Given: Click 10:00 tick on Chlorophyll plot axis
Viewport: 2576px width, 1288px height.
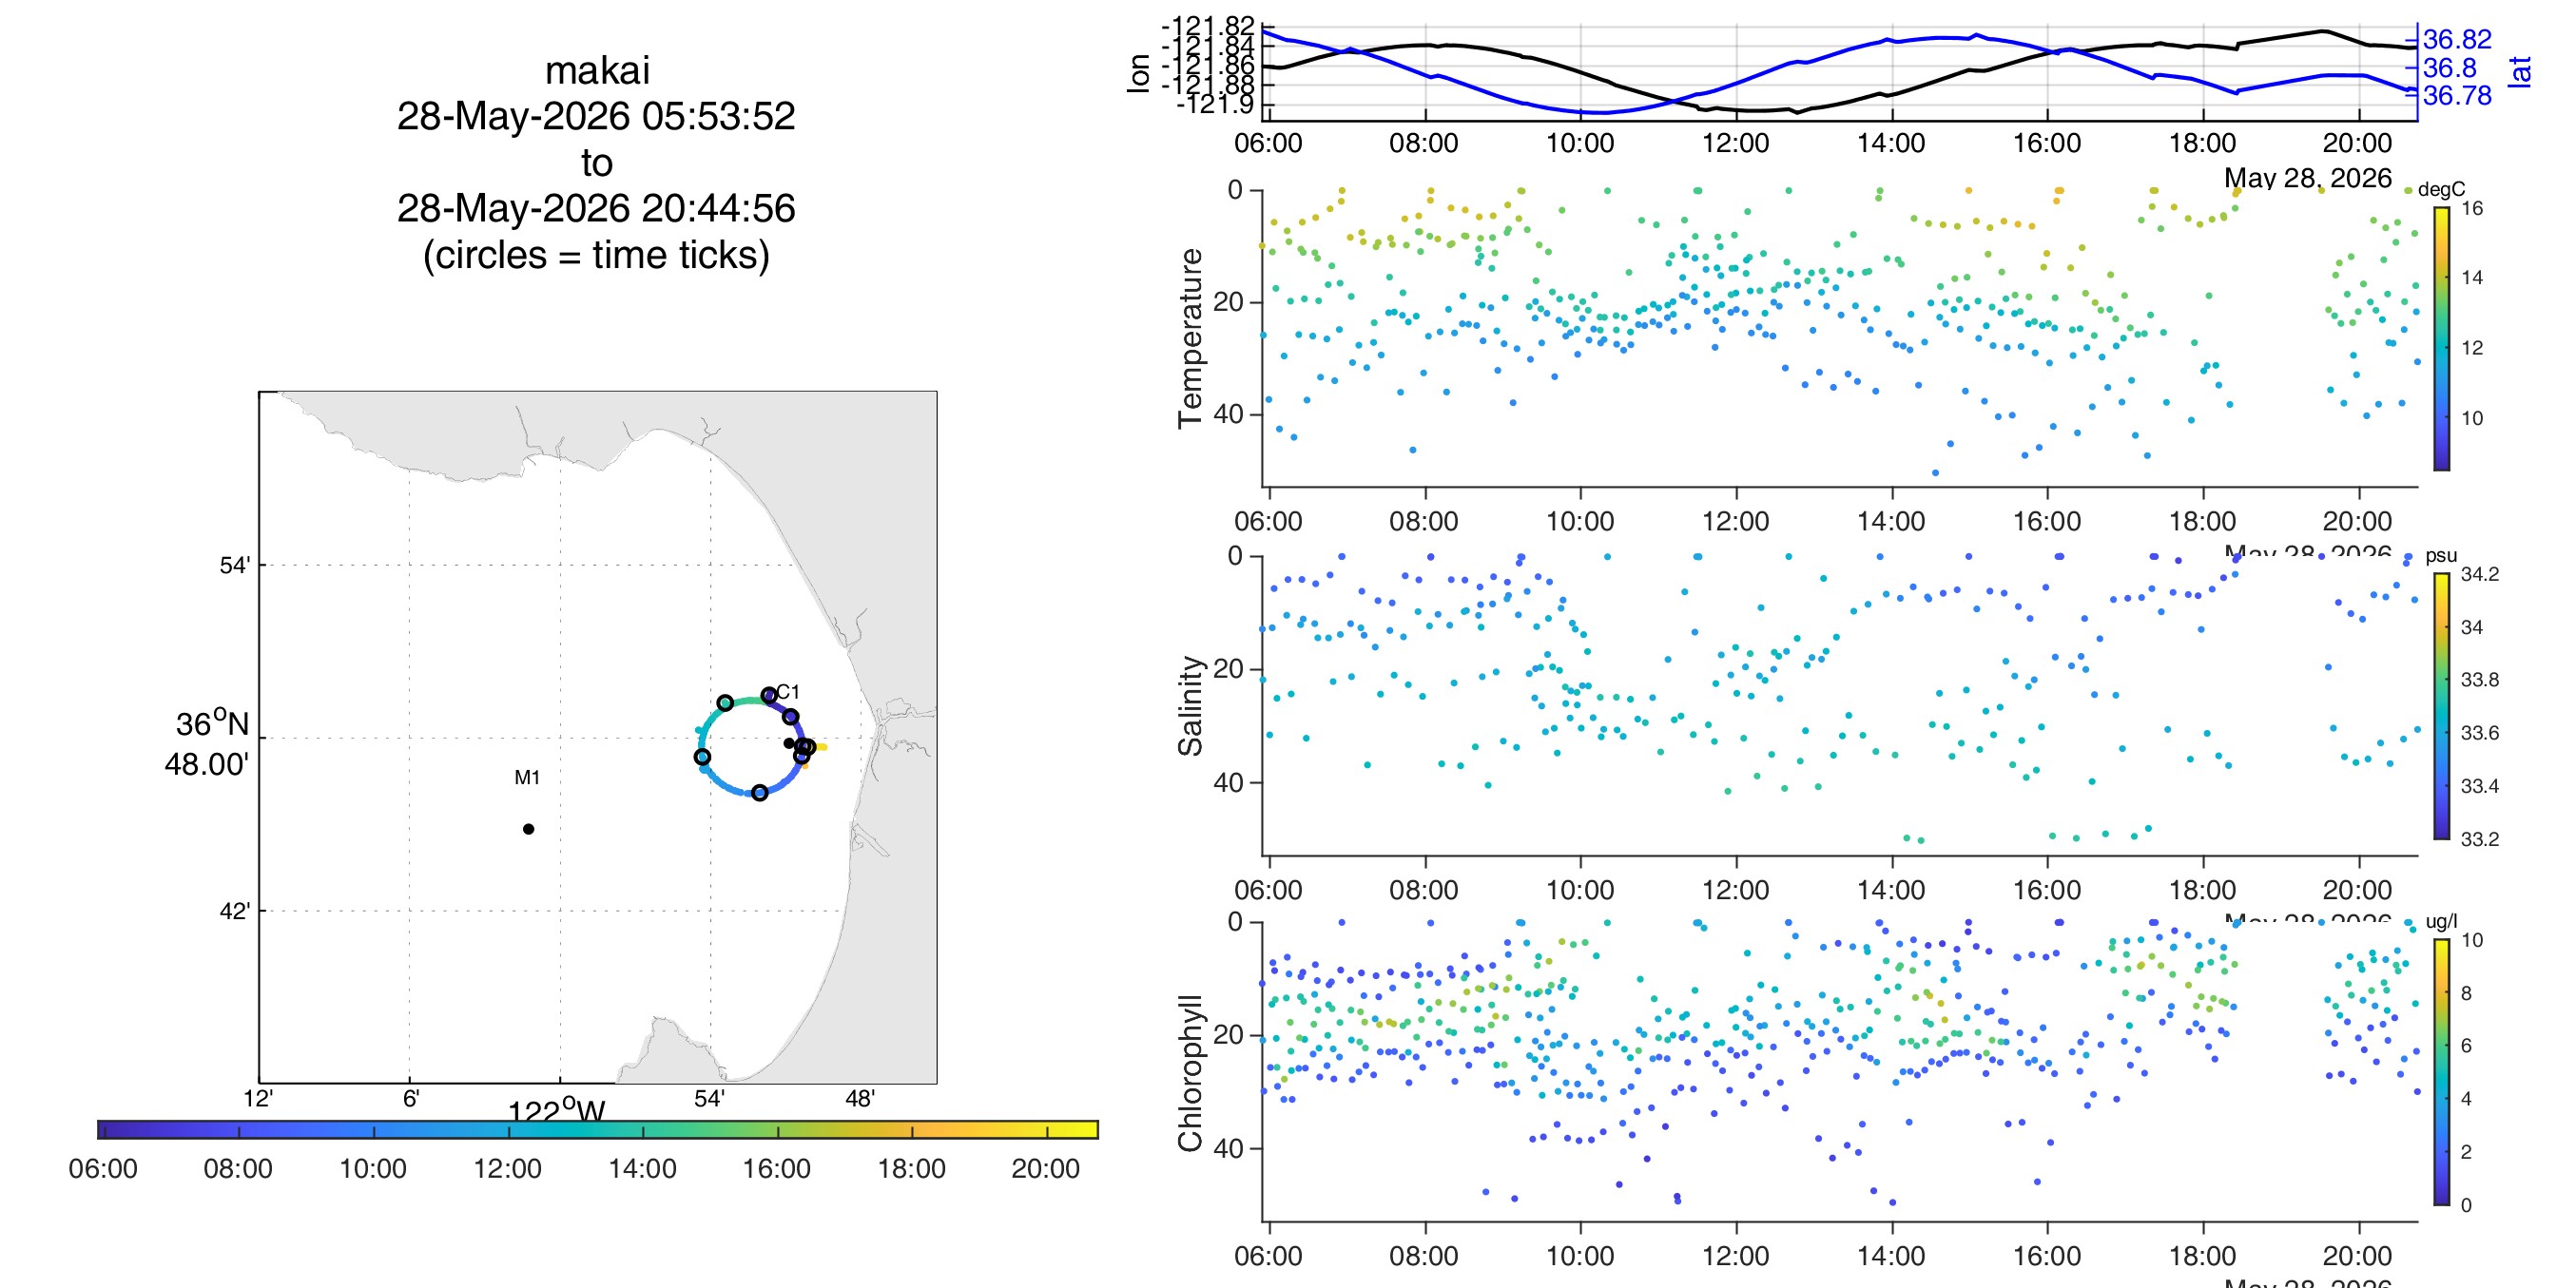Looking at the screenshot, I should pyautogui.click(x=1580, y=1256).
